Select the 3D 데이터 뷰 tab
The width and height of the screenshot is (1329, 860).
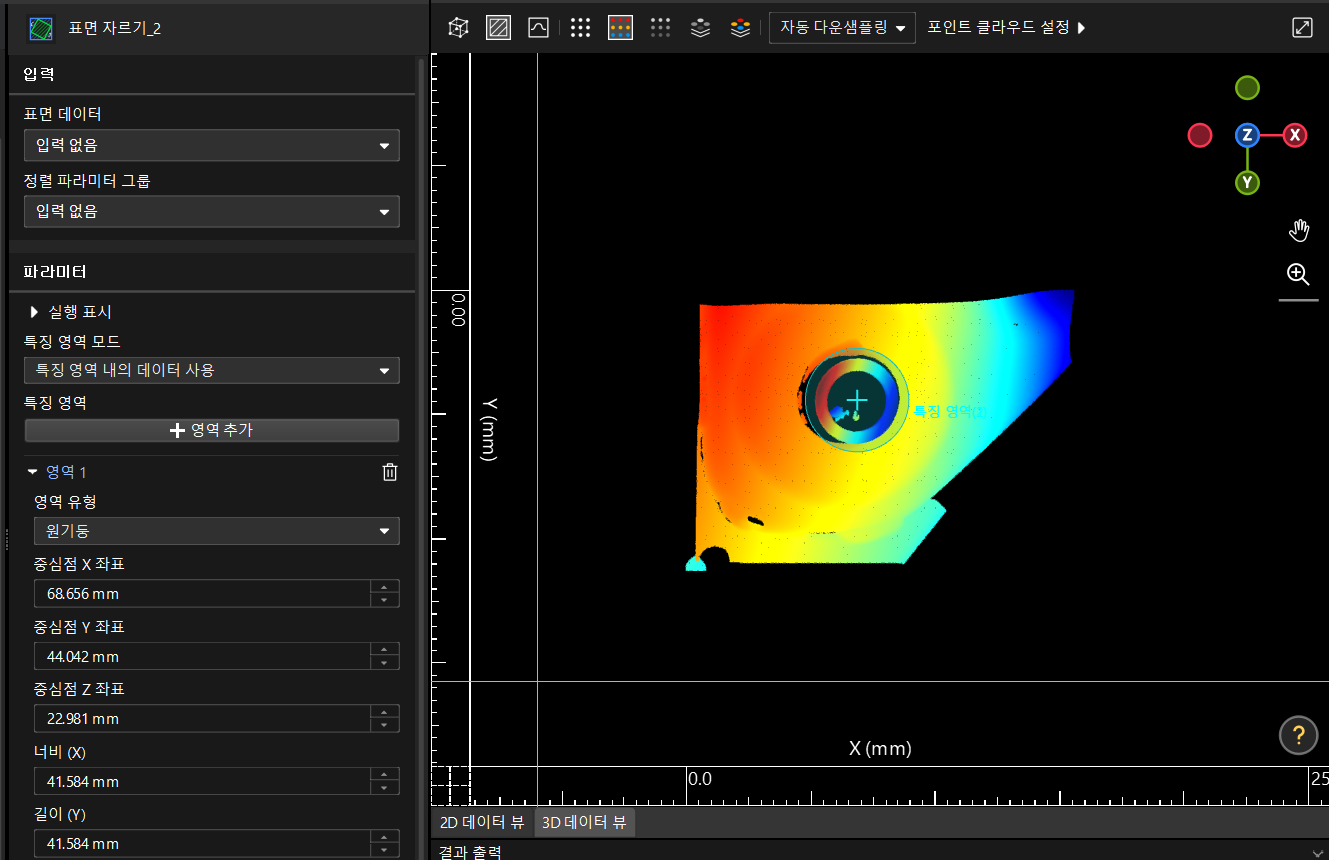tap(584, 823)
